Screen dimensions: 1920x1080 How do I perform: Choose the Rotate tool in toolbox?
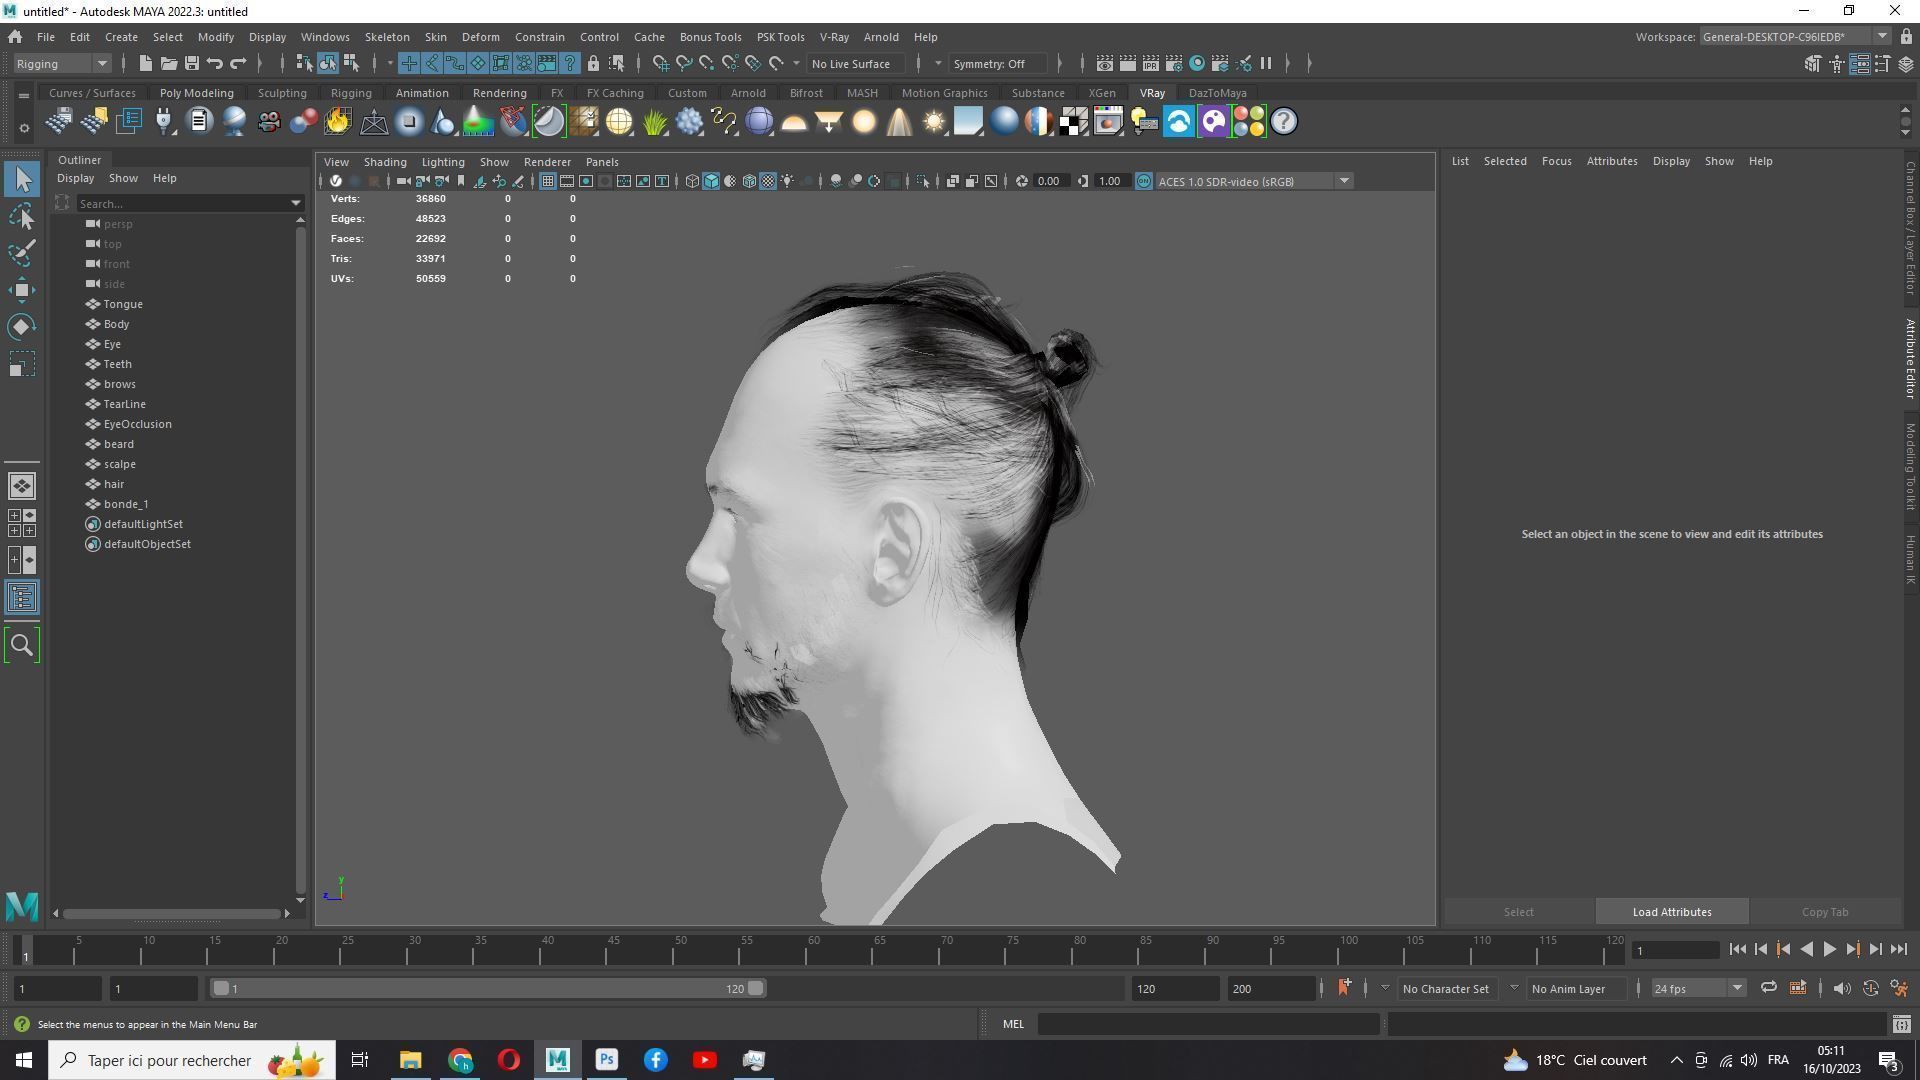22,327
